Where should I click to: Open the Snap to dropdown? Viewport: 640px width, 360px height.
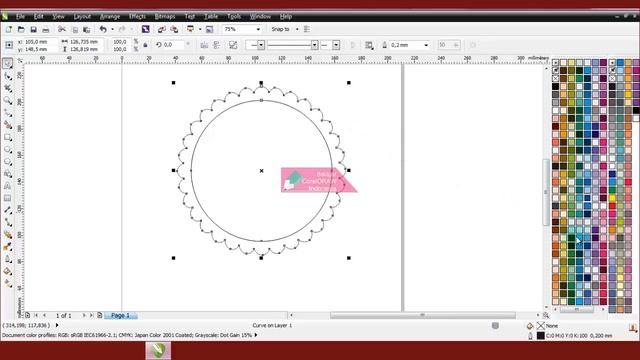[297, 29]
